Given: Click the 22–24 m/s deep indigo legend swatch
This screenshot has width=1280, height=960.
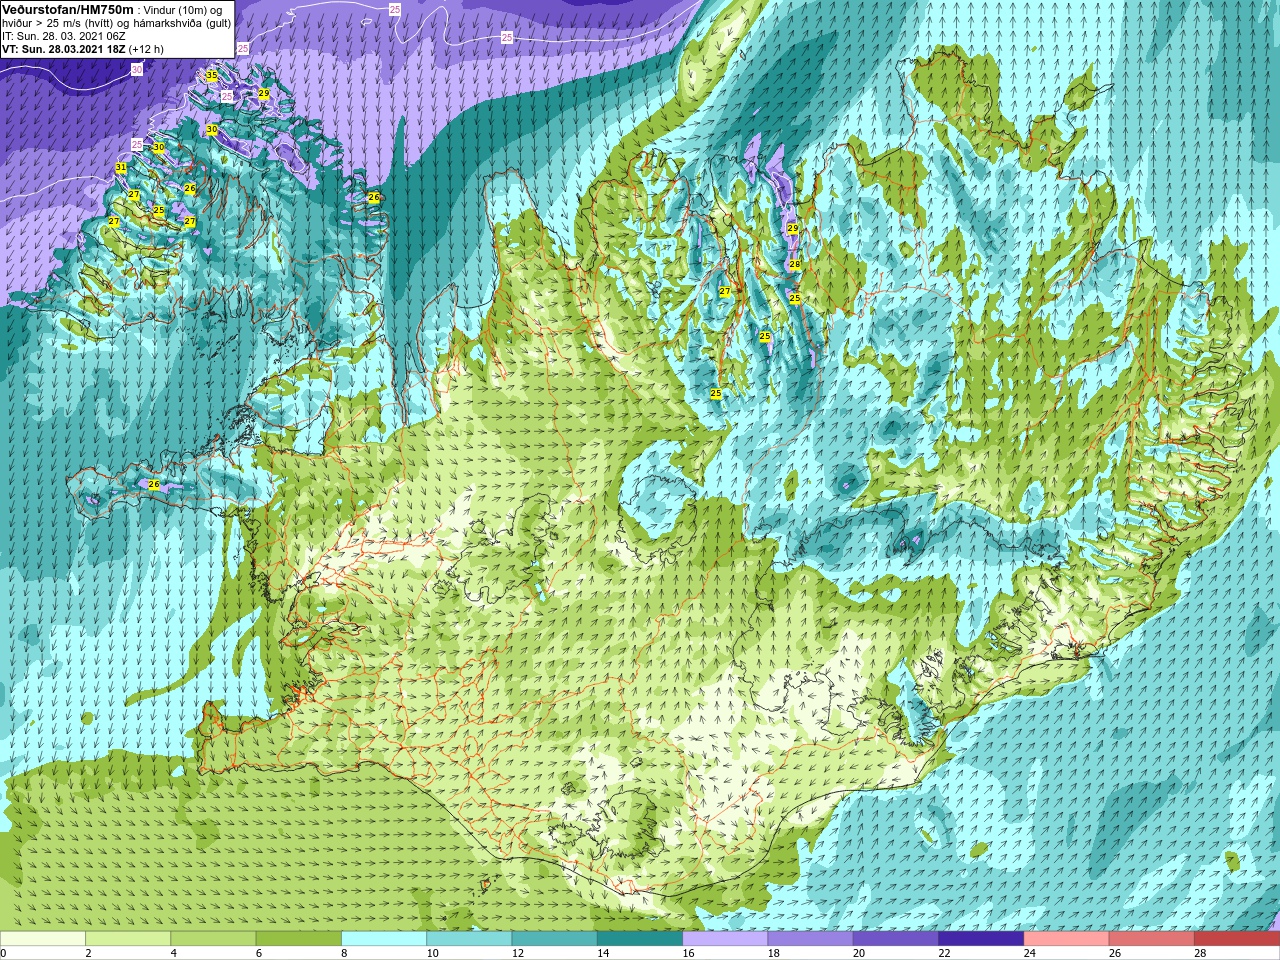Looking at the screenshot, I should (x=981, y=939).
